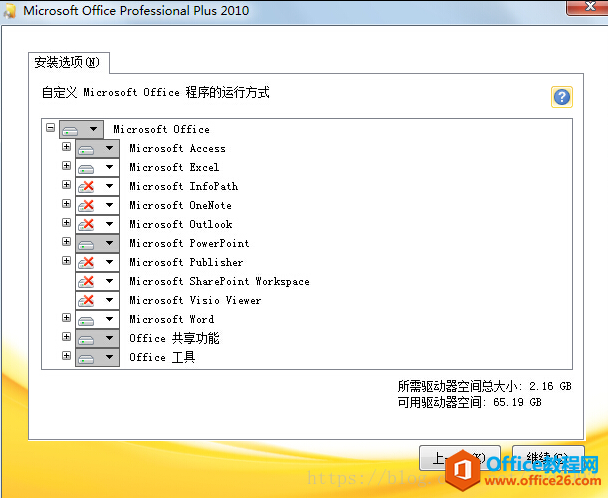Screen dimensions: 608x498
Task: Select the Microsoft Visio Viewer label
Action: click(x=195, y=300)
